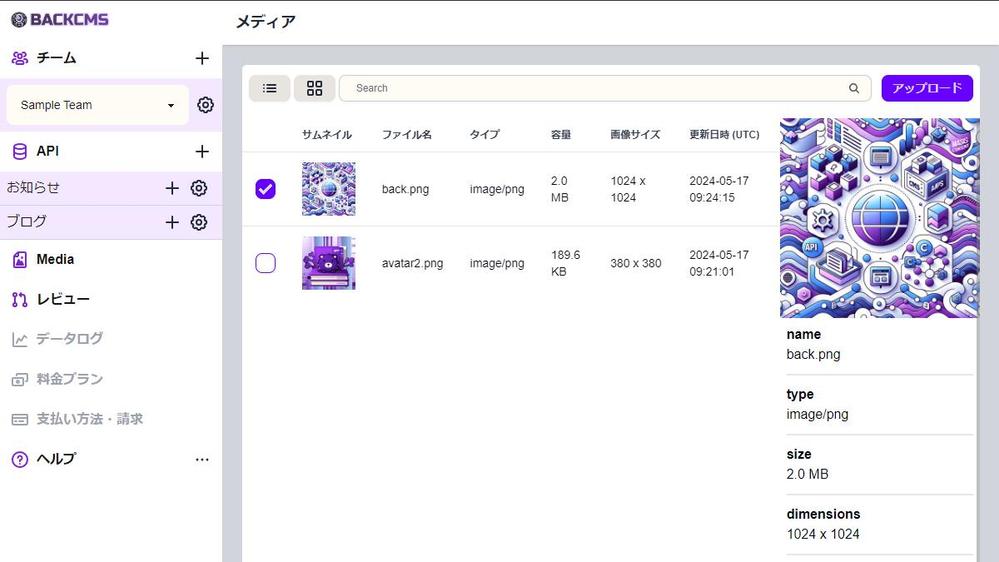Check the avatar2.png checkbox
Screen dimensions: 999x562
[x=266, y=263]
